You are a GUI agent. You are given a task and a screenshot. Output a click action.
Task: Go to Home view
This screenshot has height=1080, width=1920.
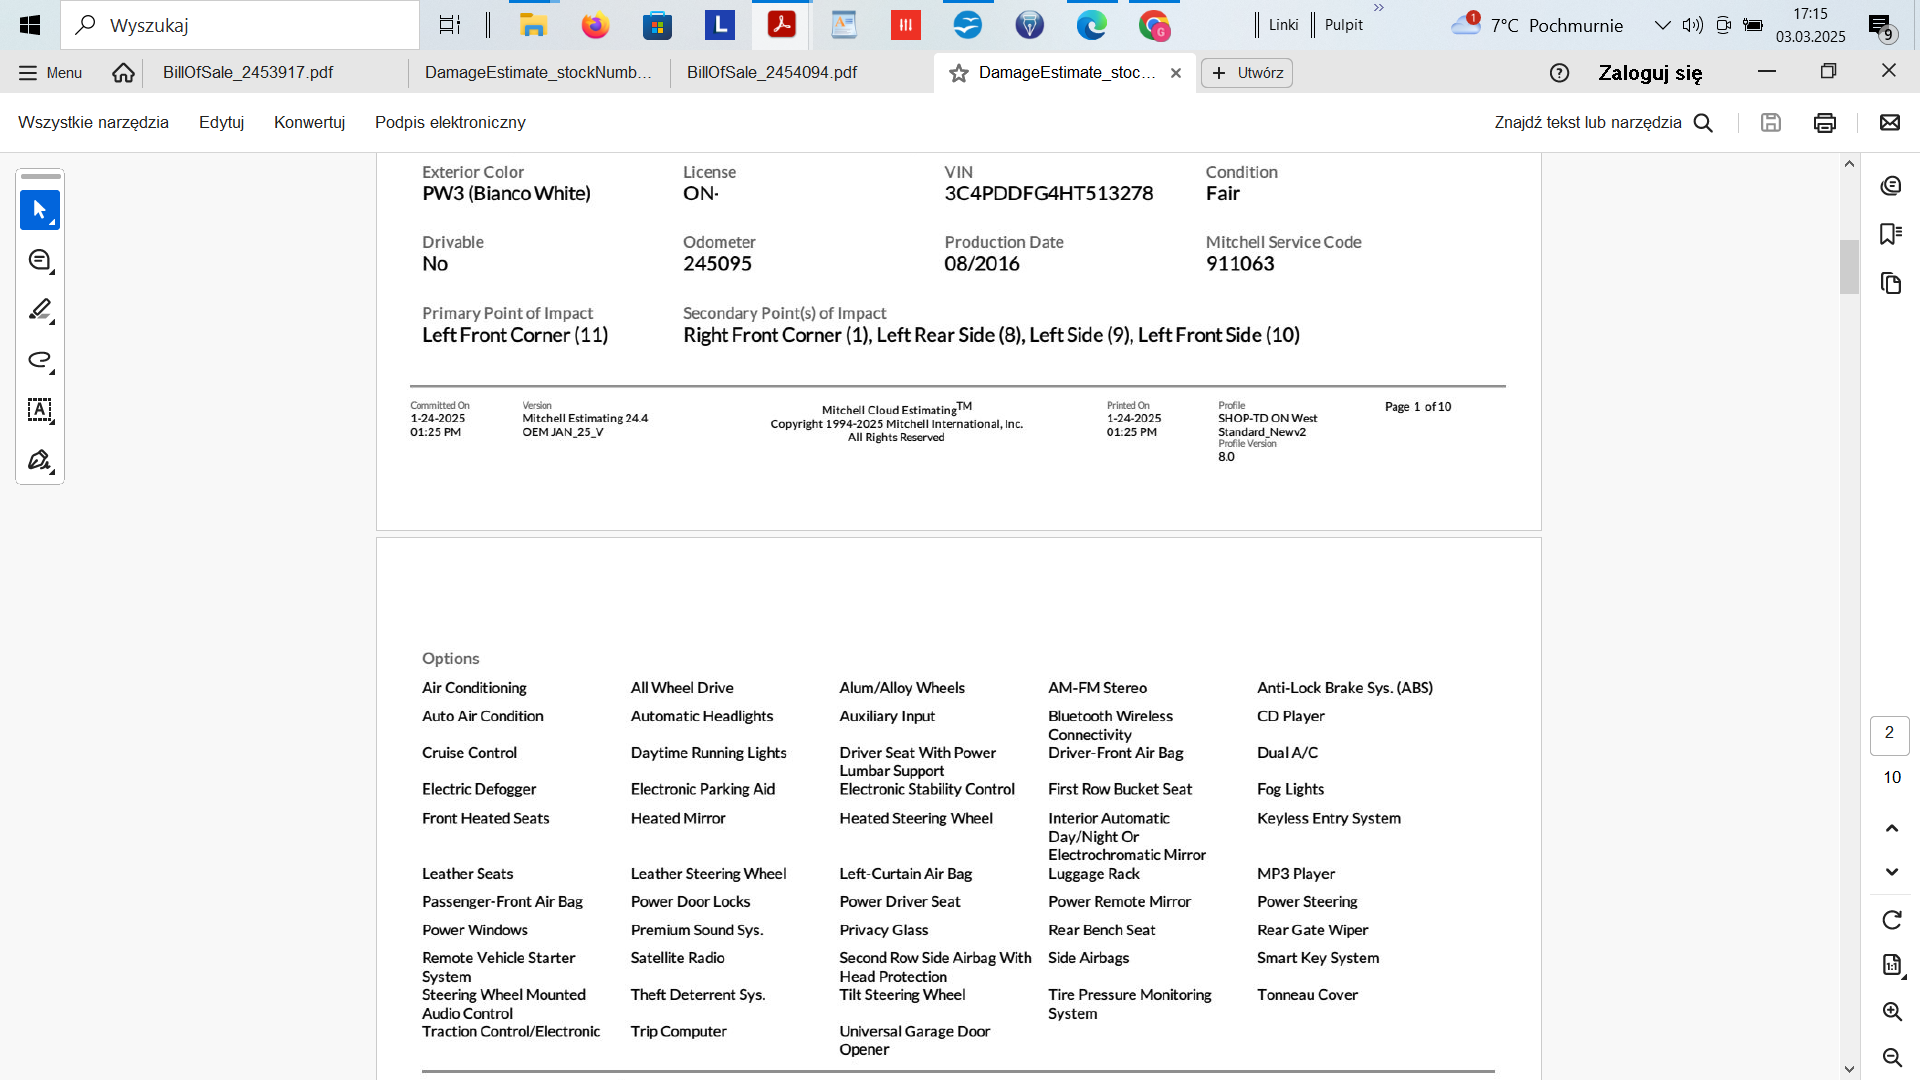pos(123,73)
